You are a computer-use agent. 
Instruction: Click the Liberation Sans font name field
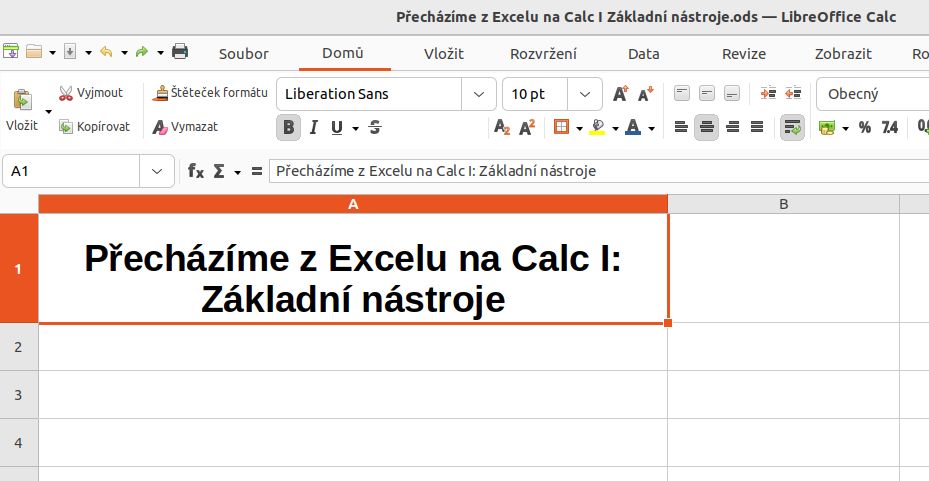coord(369,94)
